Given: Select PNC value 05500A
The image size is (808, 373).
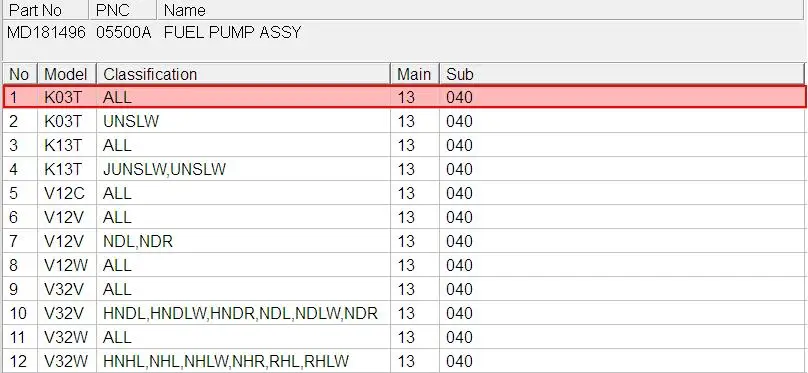Looking at the screenshot, I should tap(124, 32).
